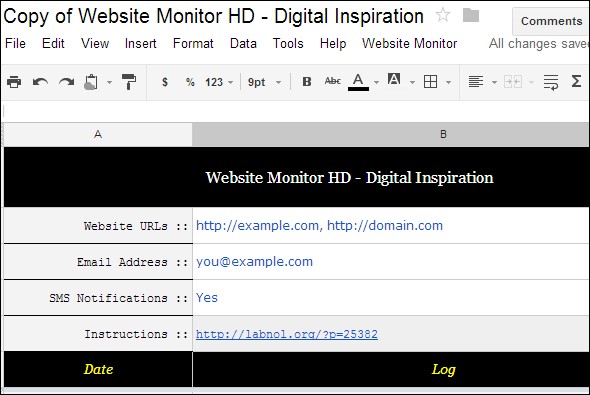The height and width of the screenshot is (395, 590).
Task: Open the Help menu
Action: pos(333,44)
